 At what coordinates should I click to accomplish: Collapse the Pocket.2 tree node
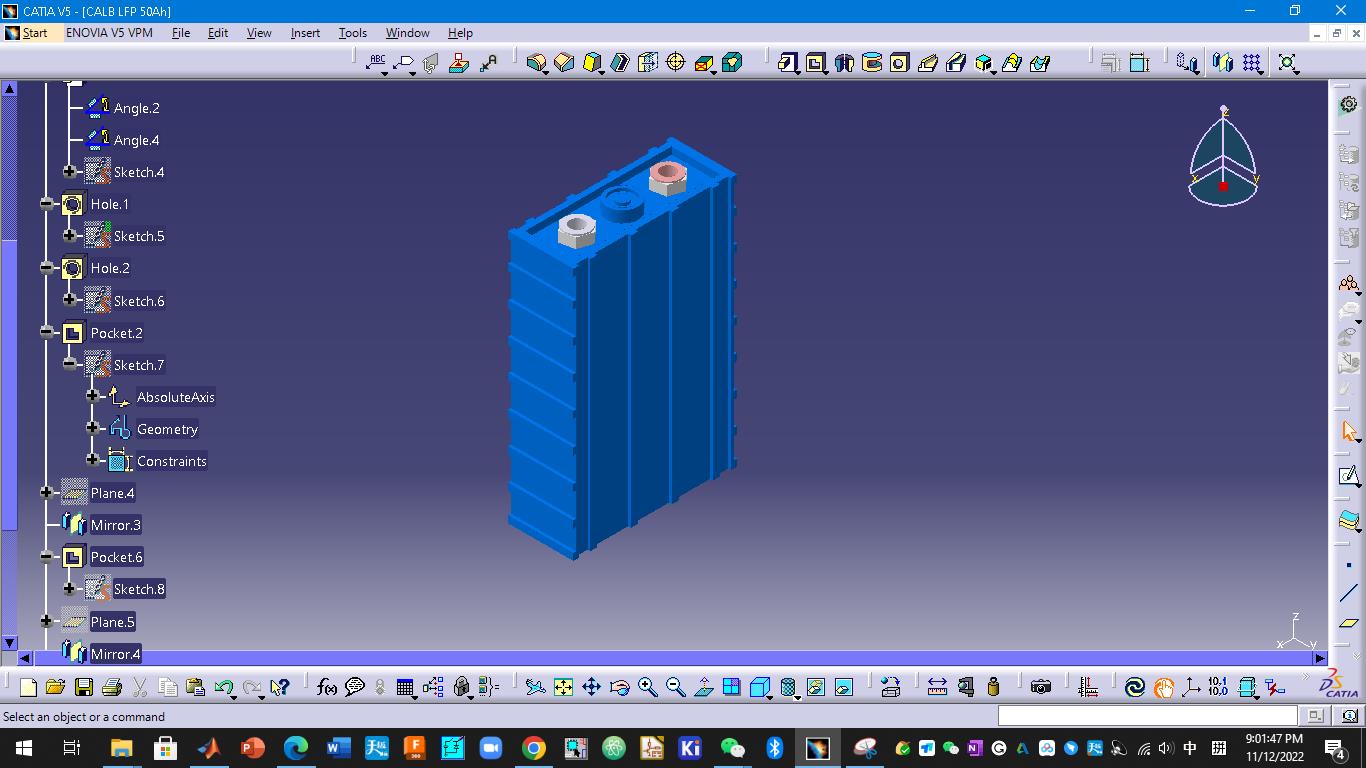click(x=47, y=332)
